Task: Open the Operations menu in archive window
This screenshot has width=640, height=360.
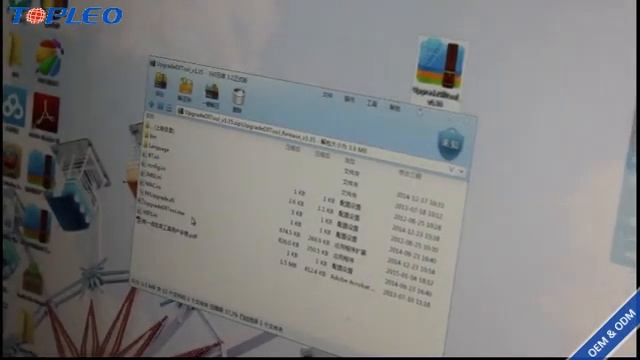Action: pyautogui.click(x=349, y=99)
